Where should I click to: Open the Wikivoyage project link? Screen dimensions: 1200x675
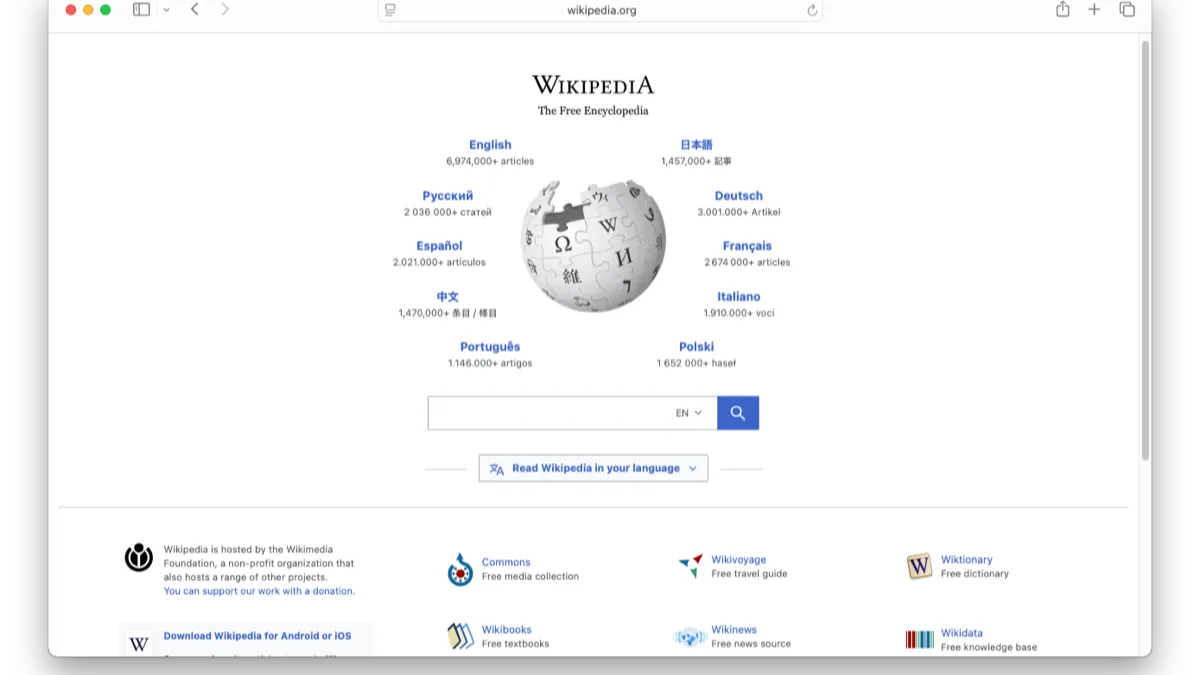tap(739, 560)
